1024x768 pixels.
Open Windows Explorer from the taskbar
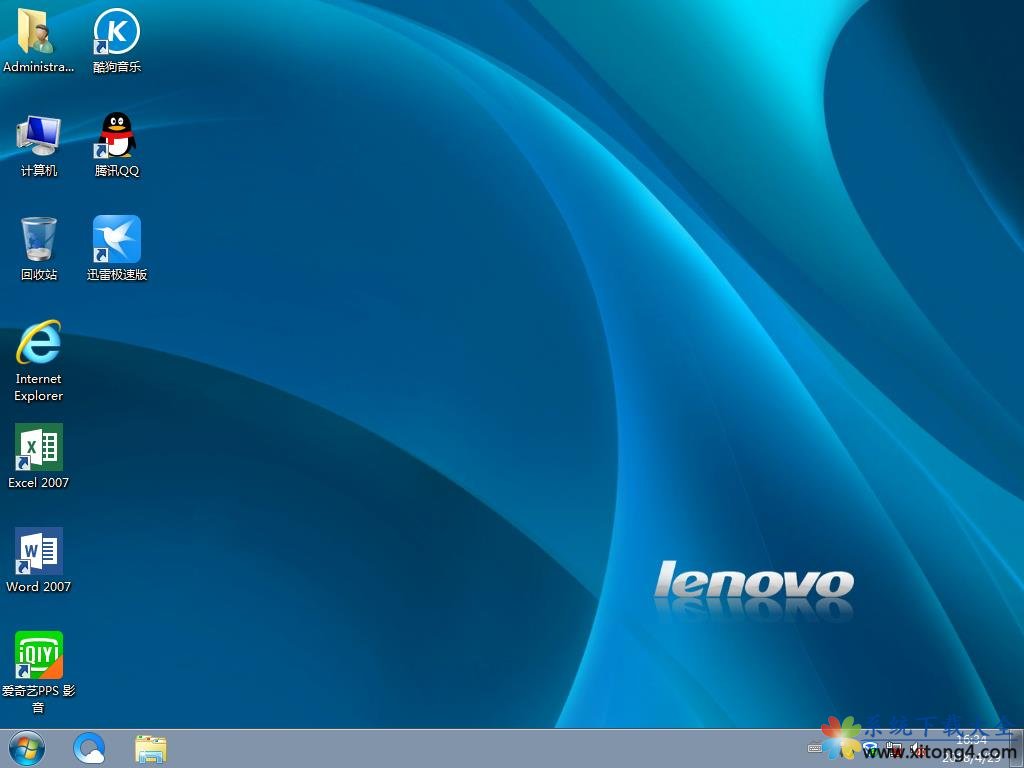151,748
